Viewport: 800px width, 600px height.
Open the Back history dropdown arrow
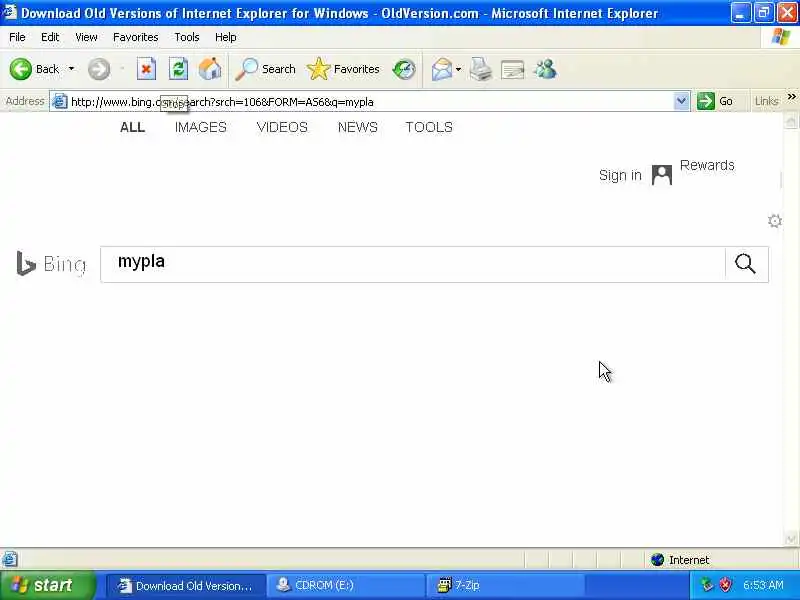[71, 69]
